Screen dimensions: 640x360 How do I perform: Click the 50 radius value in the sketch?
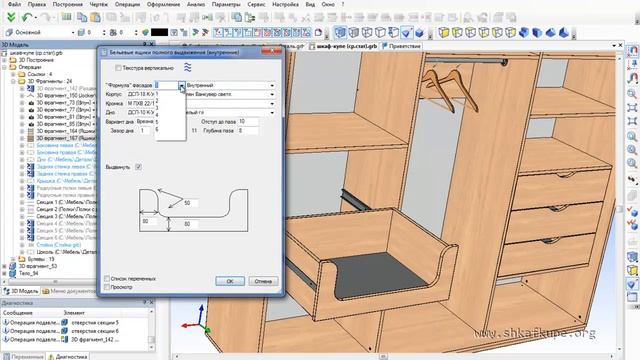[190, 203]
